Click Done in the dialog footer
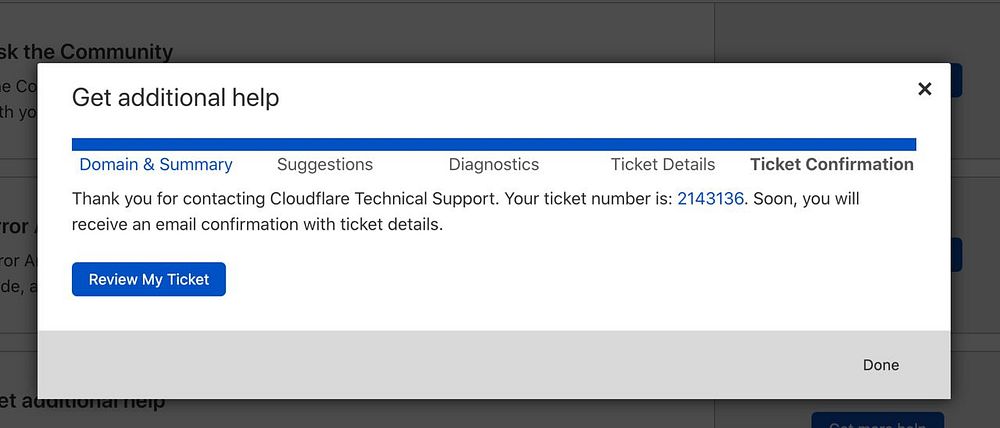This screenshot has height=428, width=1000. click(880, 365)
